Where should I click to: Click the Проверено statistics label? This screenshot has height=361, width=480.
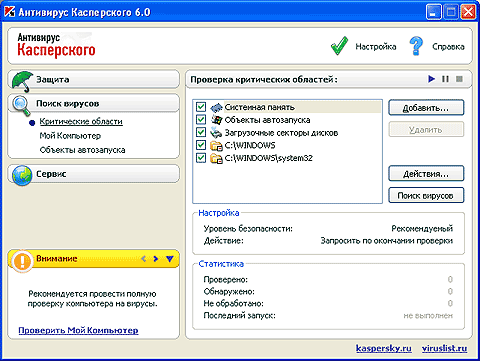click(x=226, y=279)
